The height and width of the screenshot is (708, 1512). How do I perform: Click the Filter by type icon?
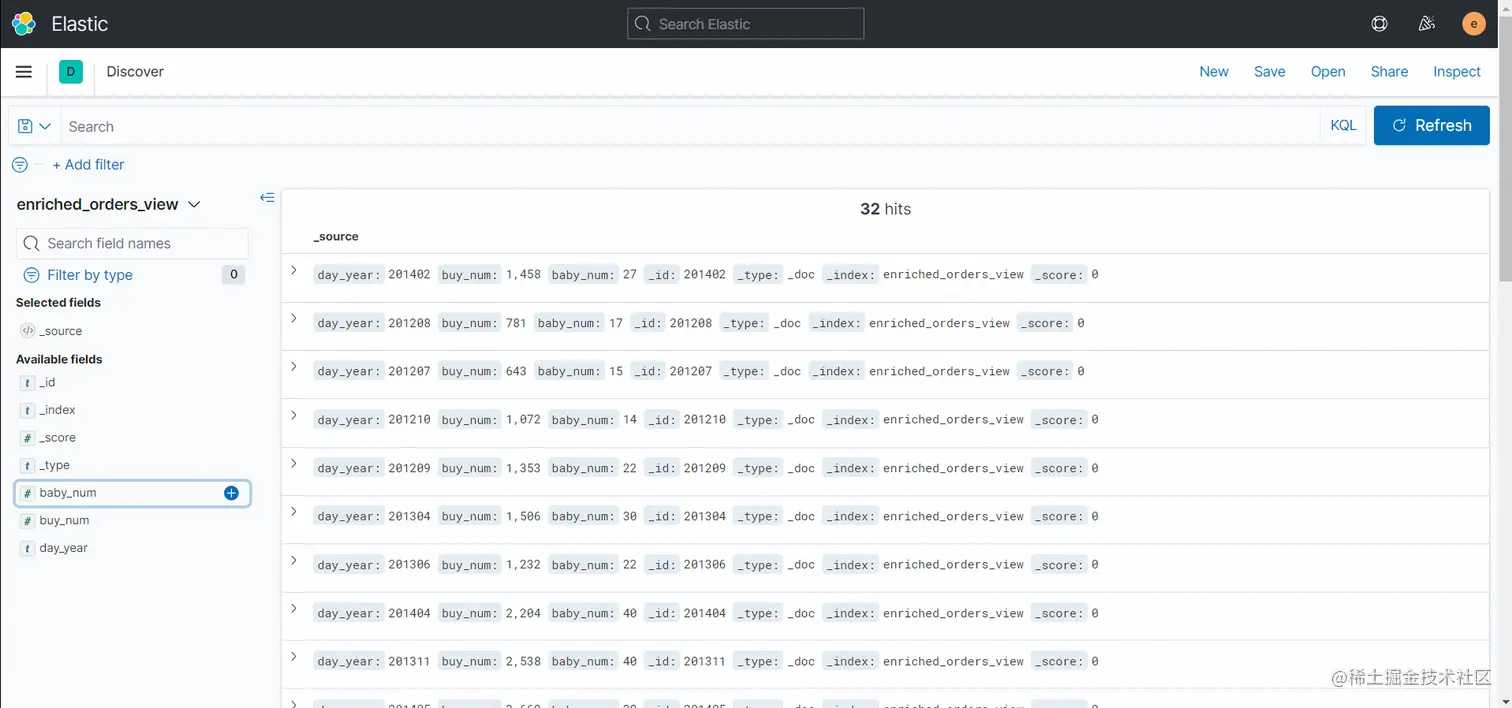(31, 275)
